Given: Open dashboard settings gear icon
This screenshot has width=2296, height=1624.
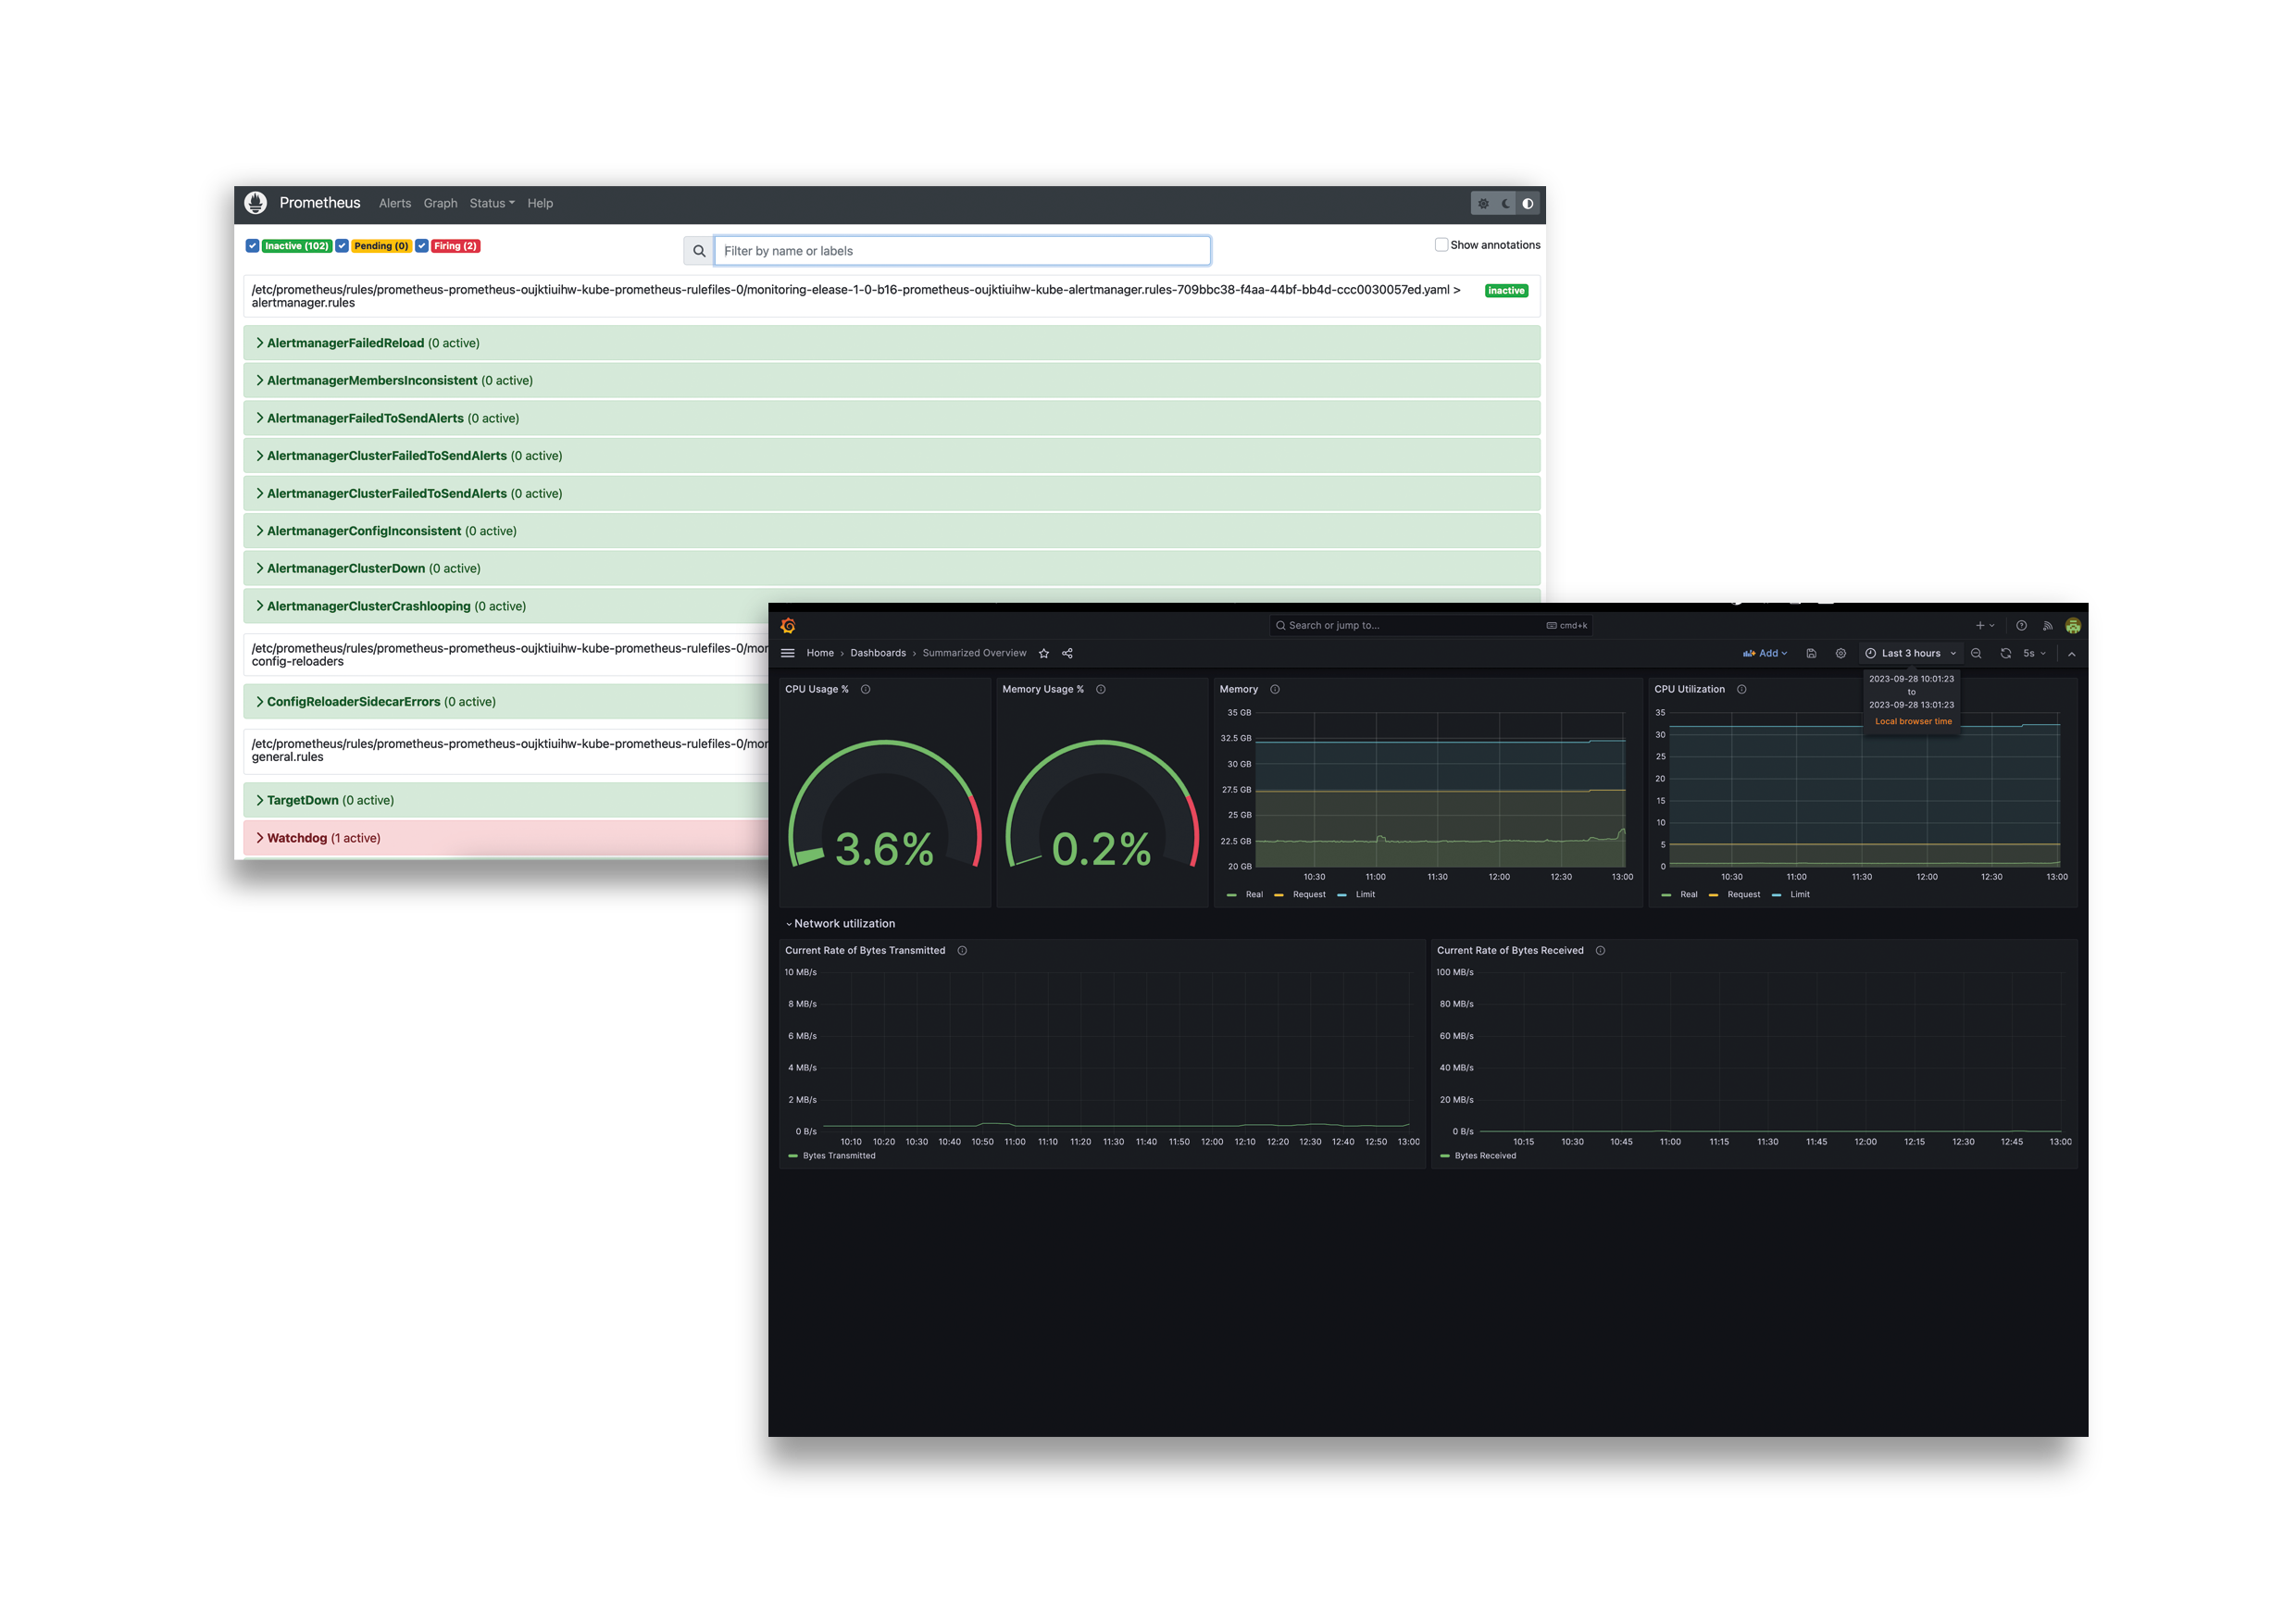Looking at the screenshot, I should [1841, 653].
